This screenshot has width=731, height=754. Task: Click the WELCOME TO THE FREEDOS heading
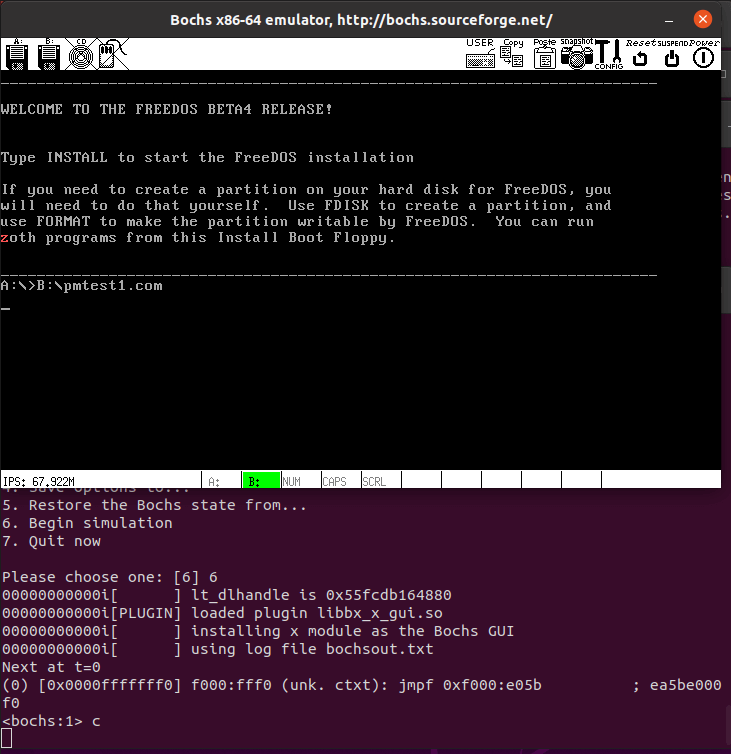[x=166, y=109]
